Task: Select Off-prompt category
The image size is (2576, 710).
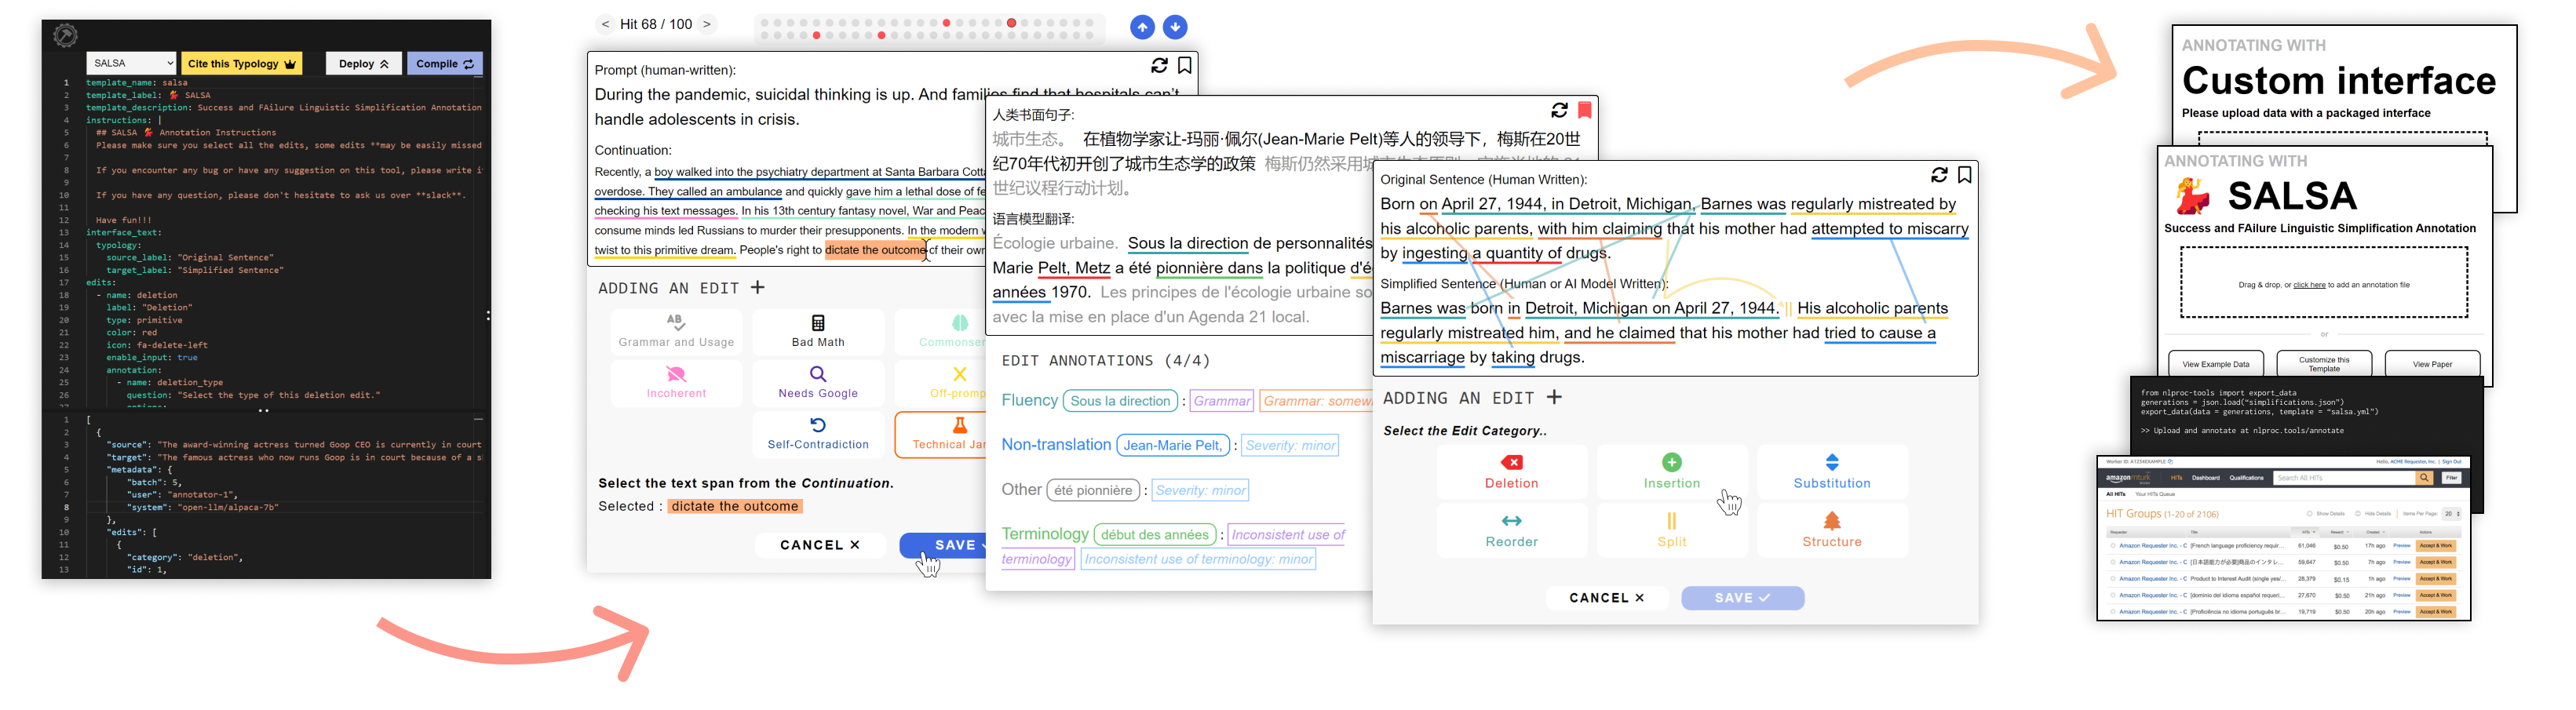Action: (941, 383)
